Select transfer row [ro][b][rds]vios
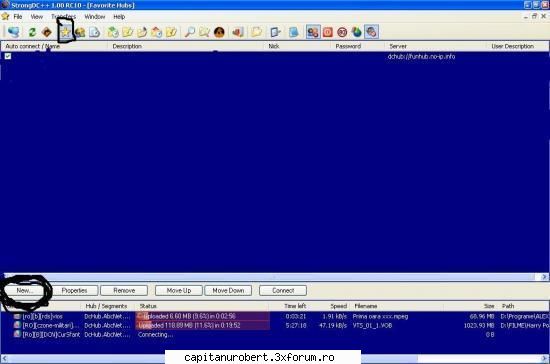This screenshot has width=550, height=364. [x=275, y=316]
